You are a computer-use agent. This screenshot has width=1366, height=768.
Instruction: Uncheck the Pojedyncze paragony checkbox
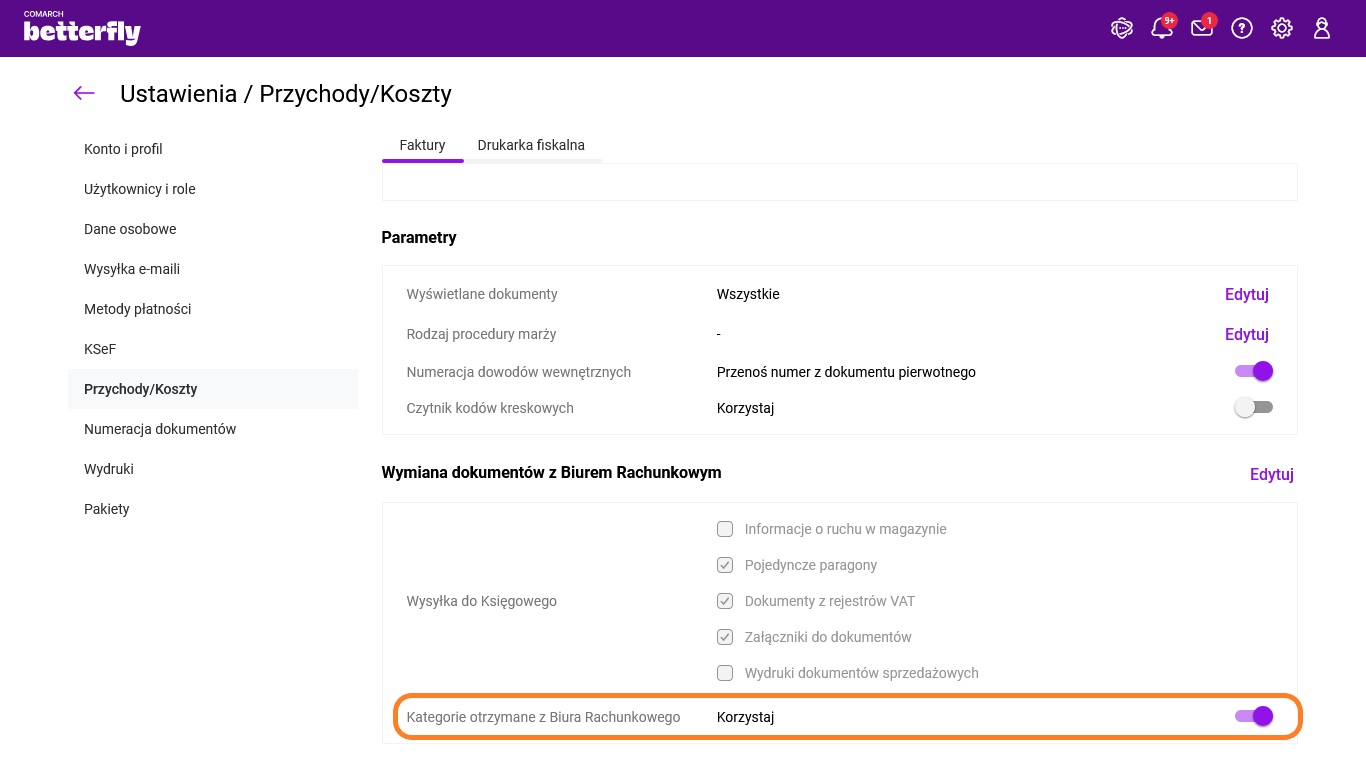point(725,565)
